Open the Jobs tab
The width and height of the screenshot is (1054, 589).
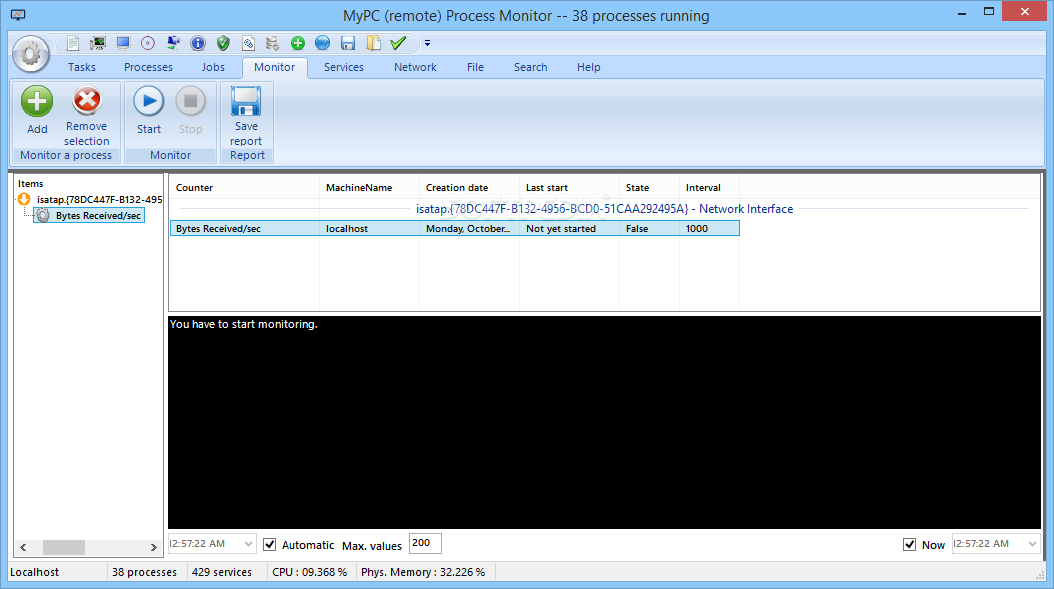click(x=213, y=67)
